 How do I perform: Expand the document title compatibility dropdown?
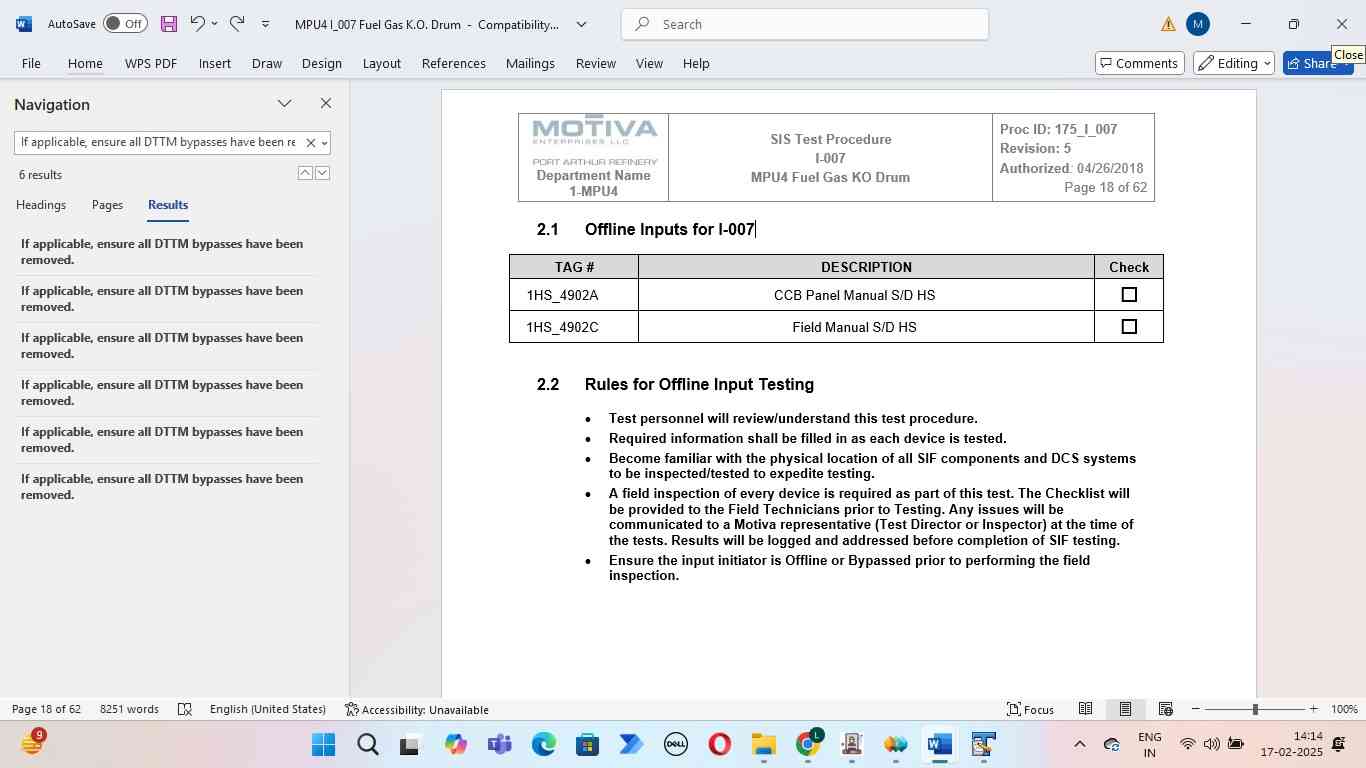pyautogui.click(x=581, y=24)
